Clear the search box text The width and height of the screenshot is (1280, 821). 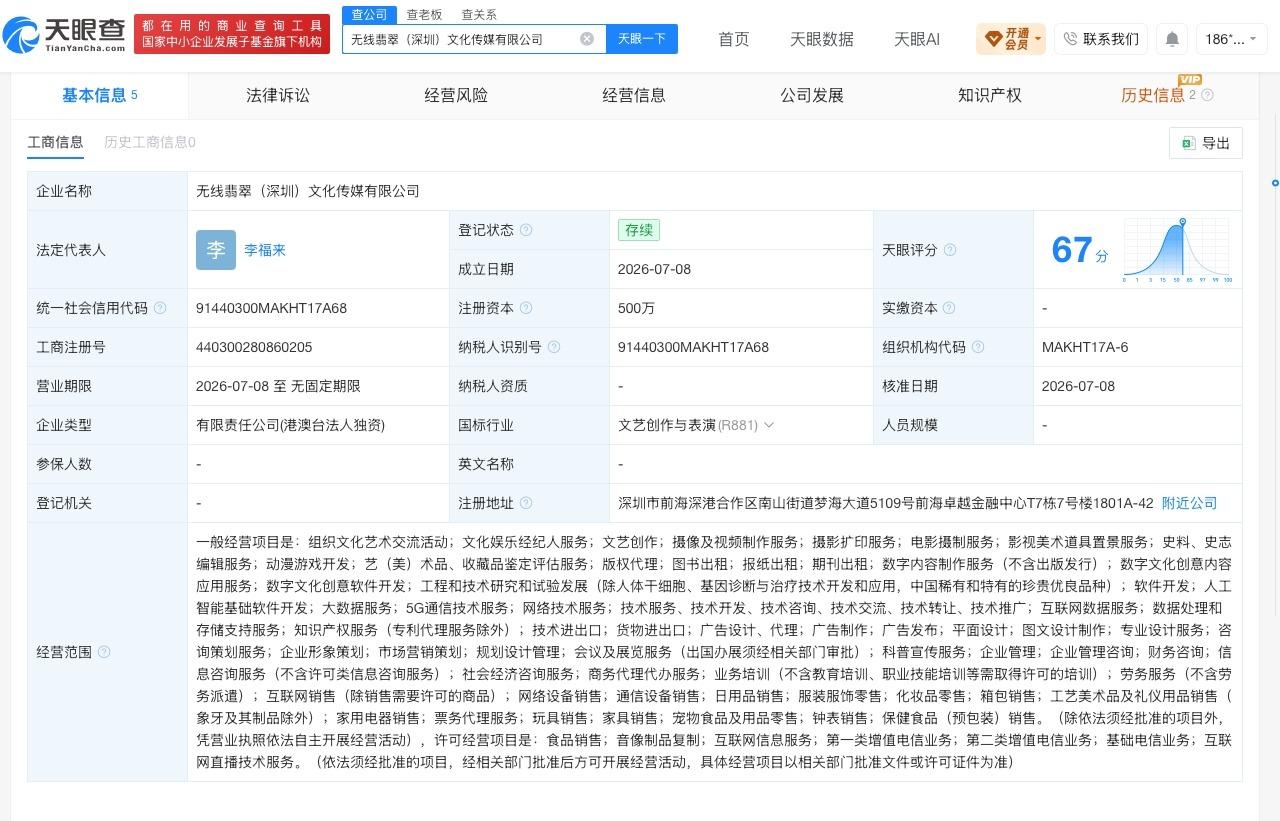tap(587, 39)
